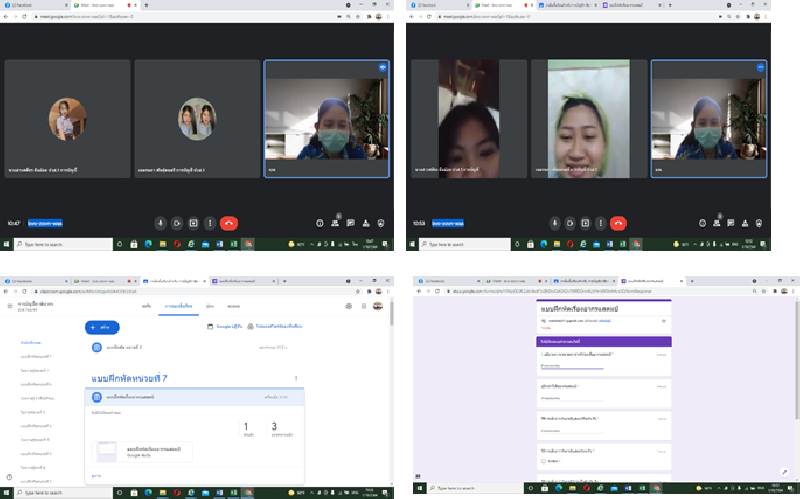Turn off the camera in the left Meet window
Viewport: 800px width, 499px height.
(x=177, y=223)
